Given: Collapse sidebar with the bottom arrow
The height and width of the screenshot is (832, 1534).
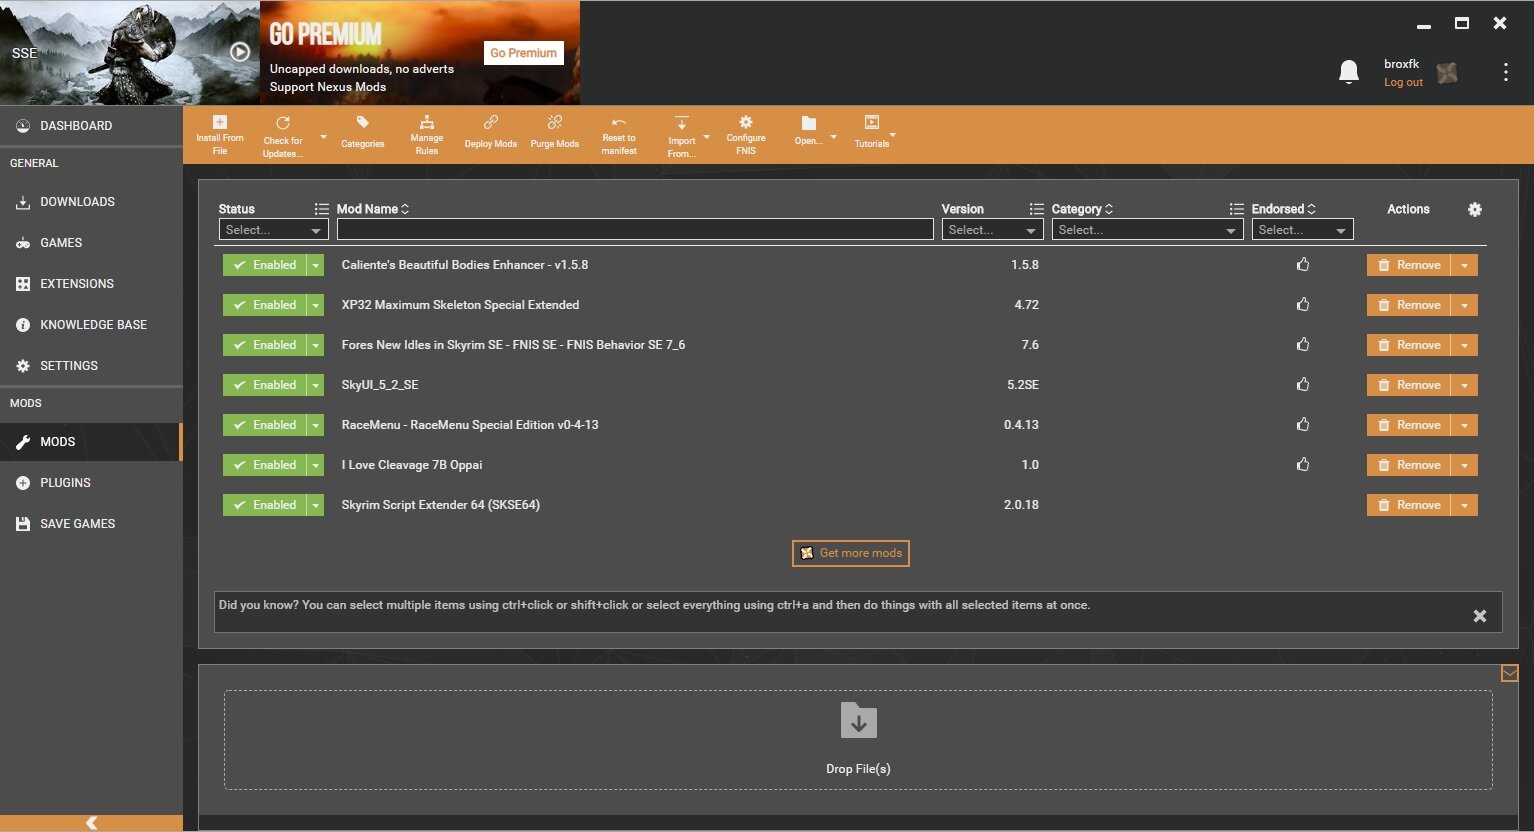Looking at the screenshot, I should (x=91, y=823).
